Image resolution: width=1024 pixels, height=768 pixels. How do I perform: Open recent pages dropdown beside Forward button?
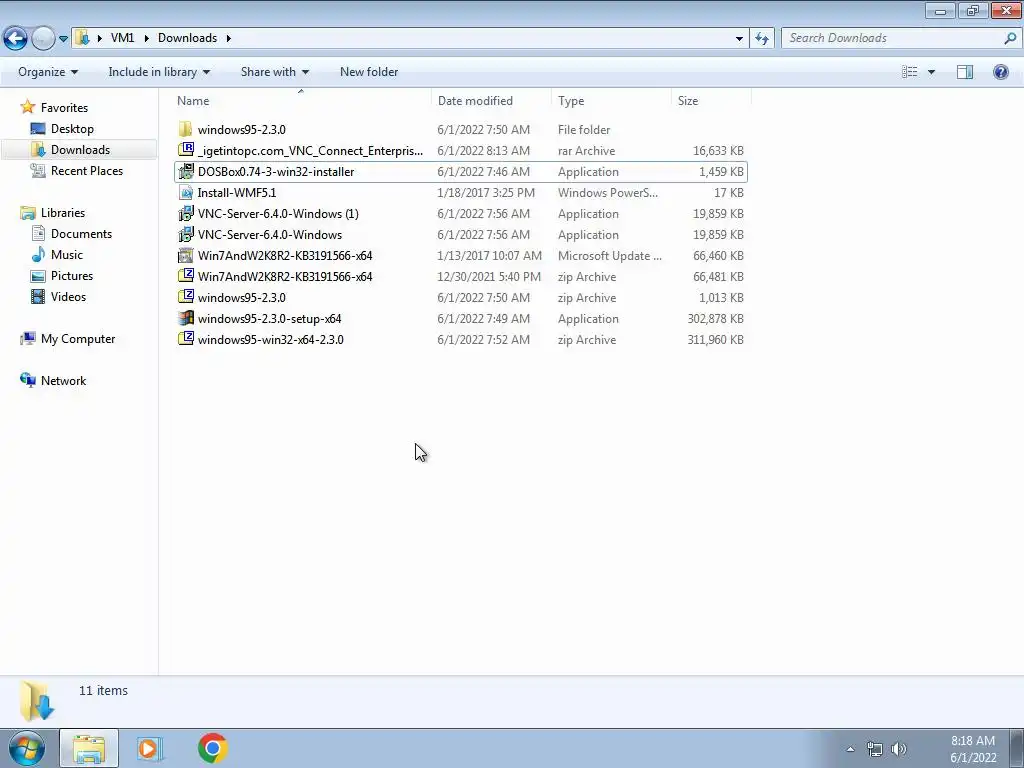tap(63, 39)
